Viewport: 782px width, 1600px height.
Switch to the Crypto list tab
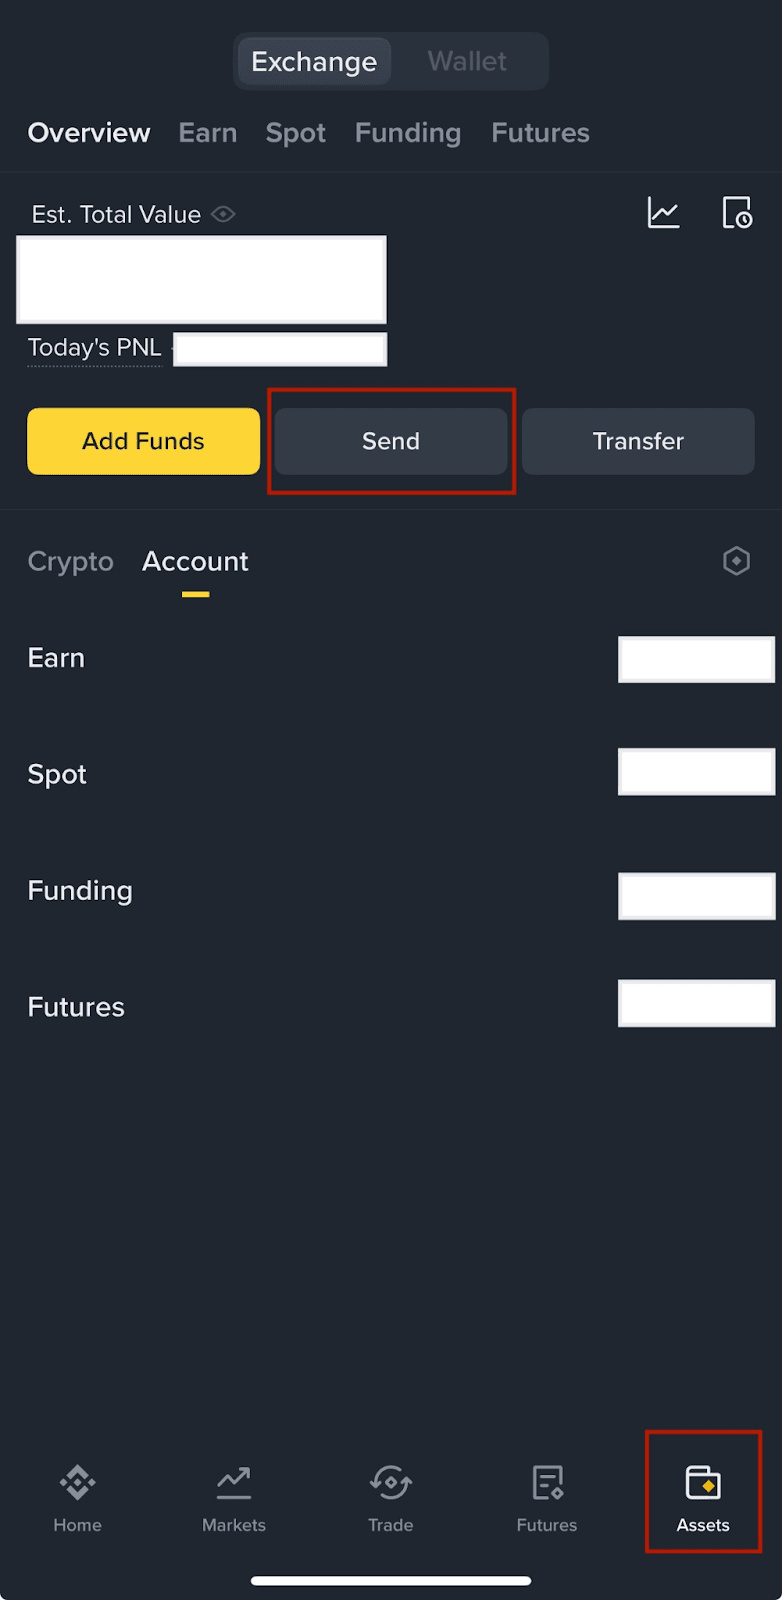(70, 562)
